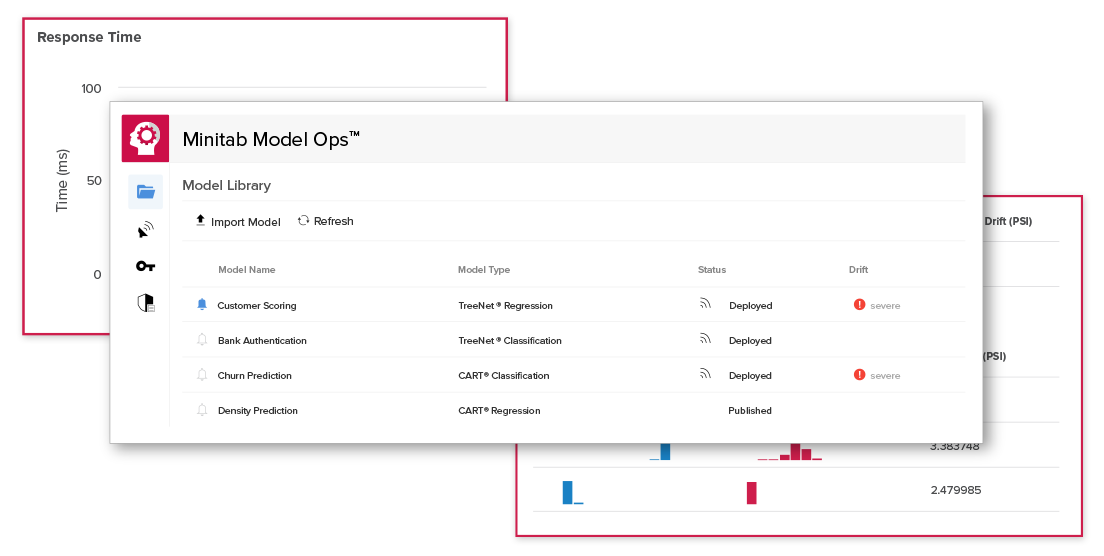Toggle the bell notification for Customer Scoring
1104x556 pixels.
pos(202,305)
